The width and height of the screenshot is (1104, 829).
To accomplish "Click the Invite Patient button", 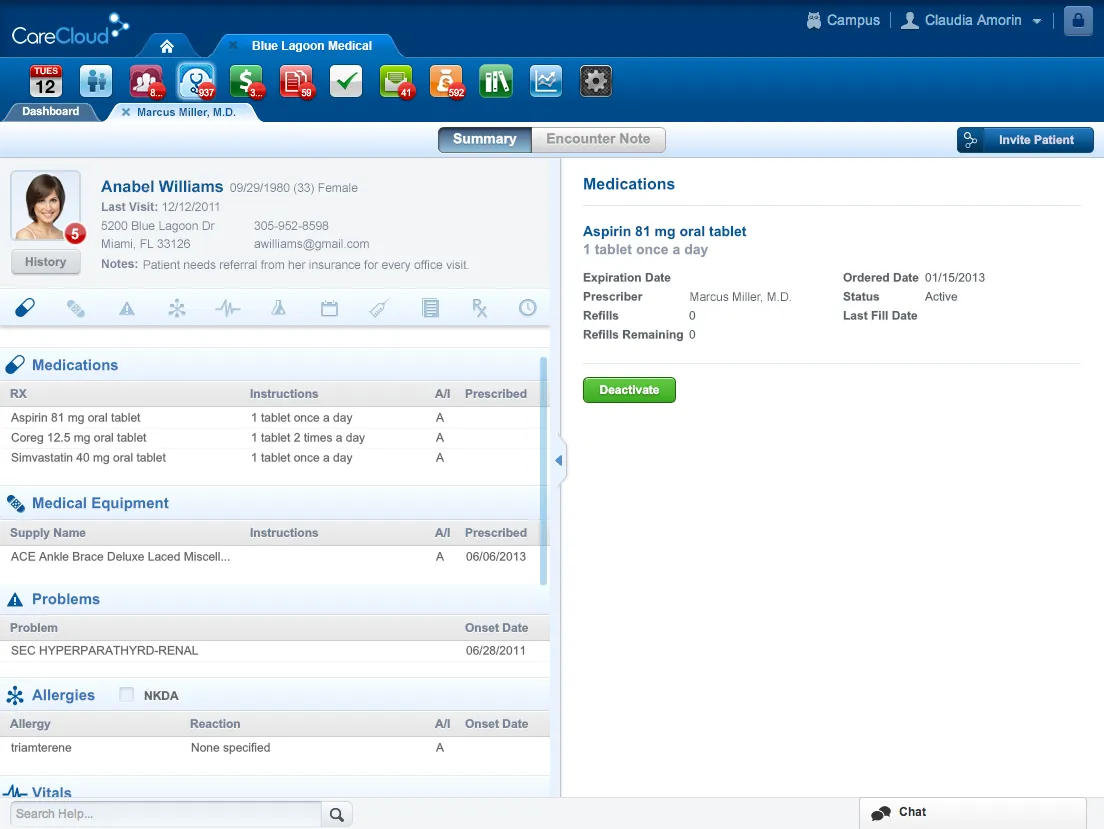I will (x=1025, y=140).
